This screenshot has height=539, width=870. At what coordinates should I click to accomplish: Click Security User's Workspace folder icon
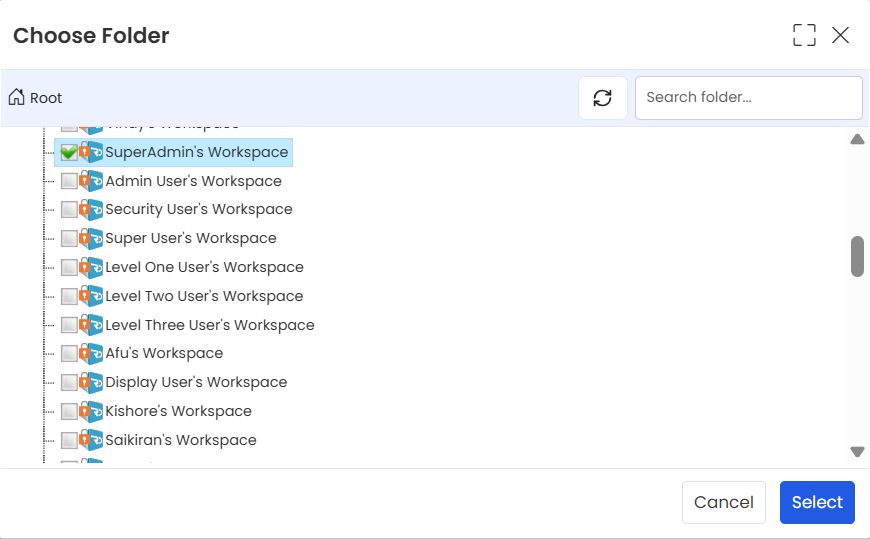click(x=91, y=209)
